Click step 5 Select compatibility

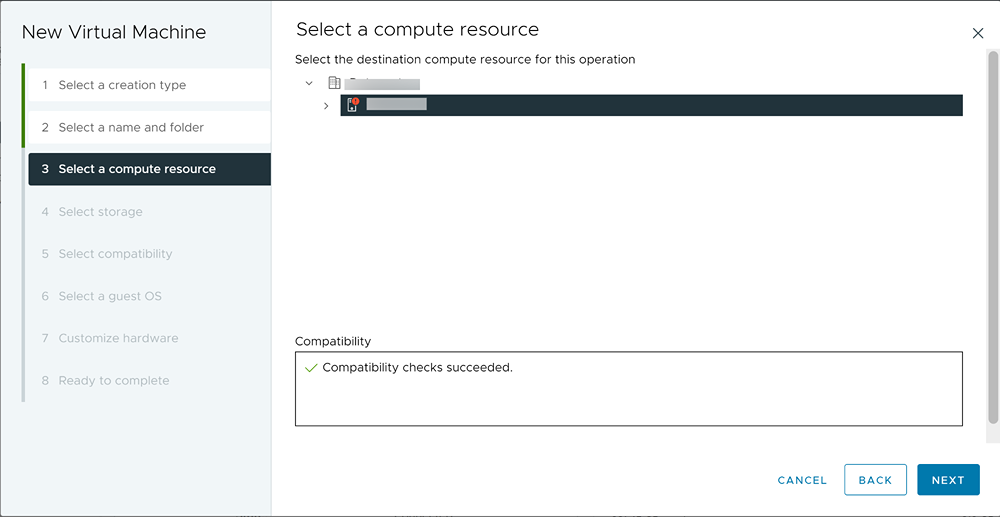115,254
